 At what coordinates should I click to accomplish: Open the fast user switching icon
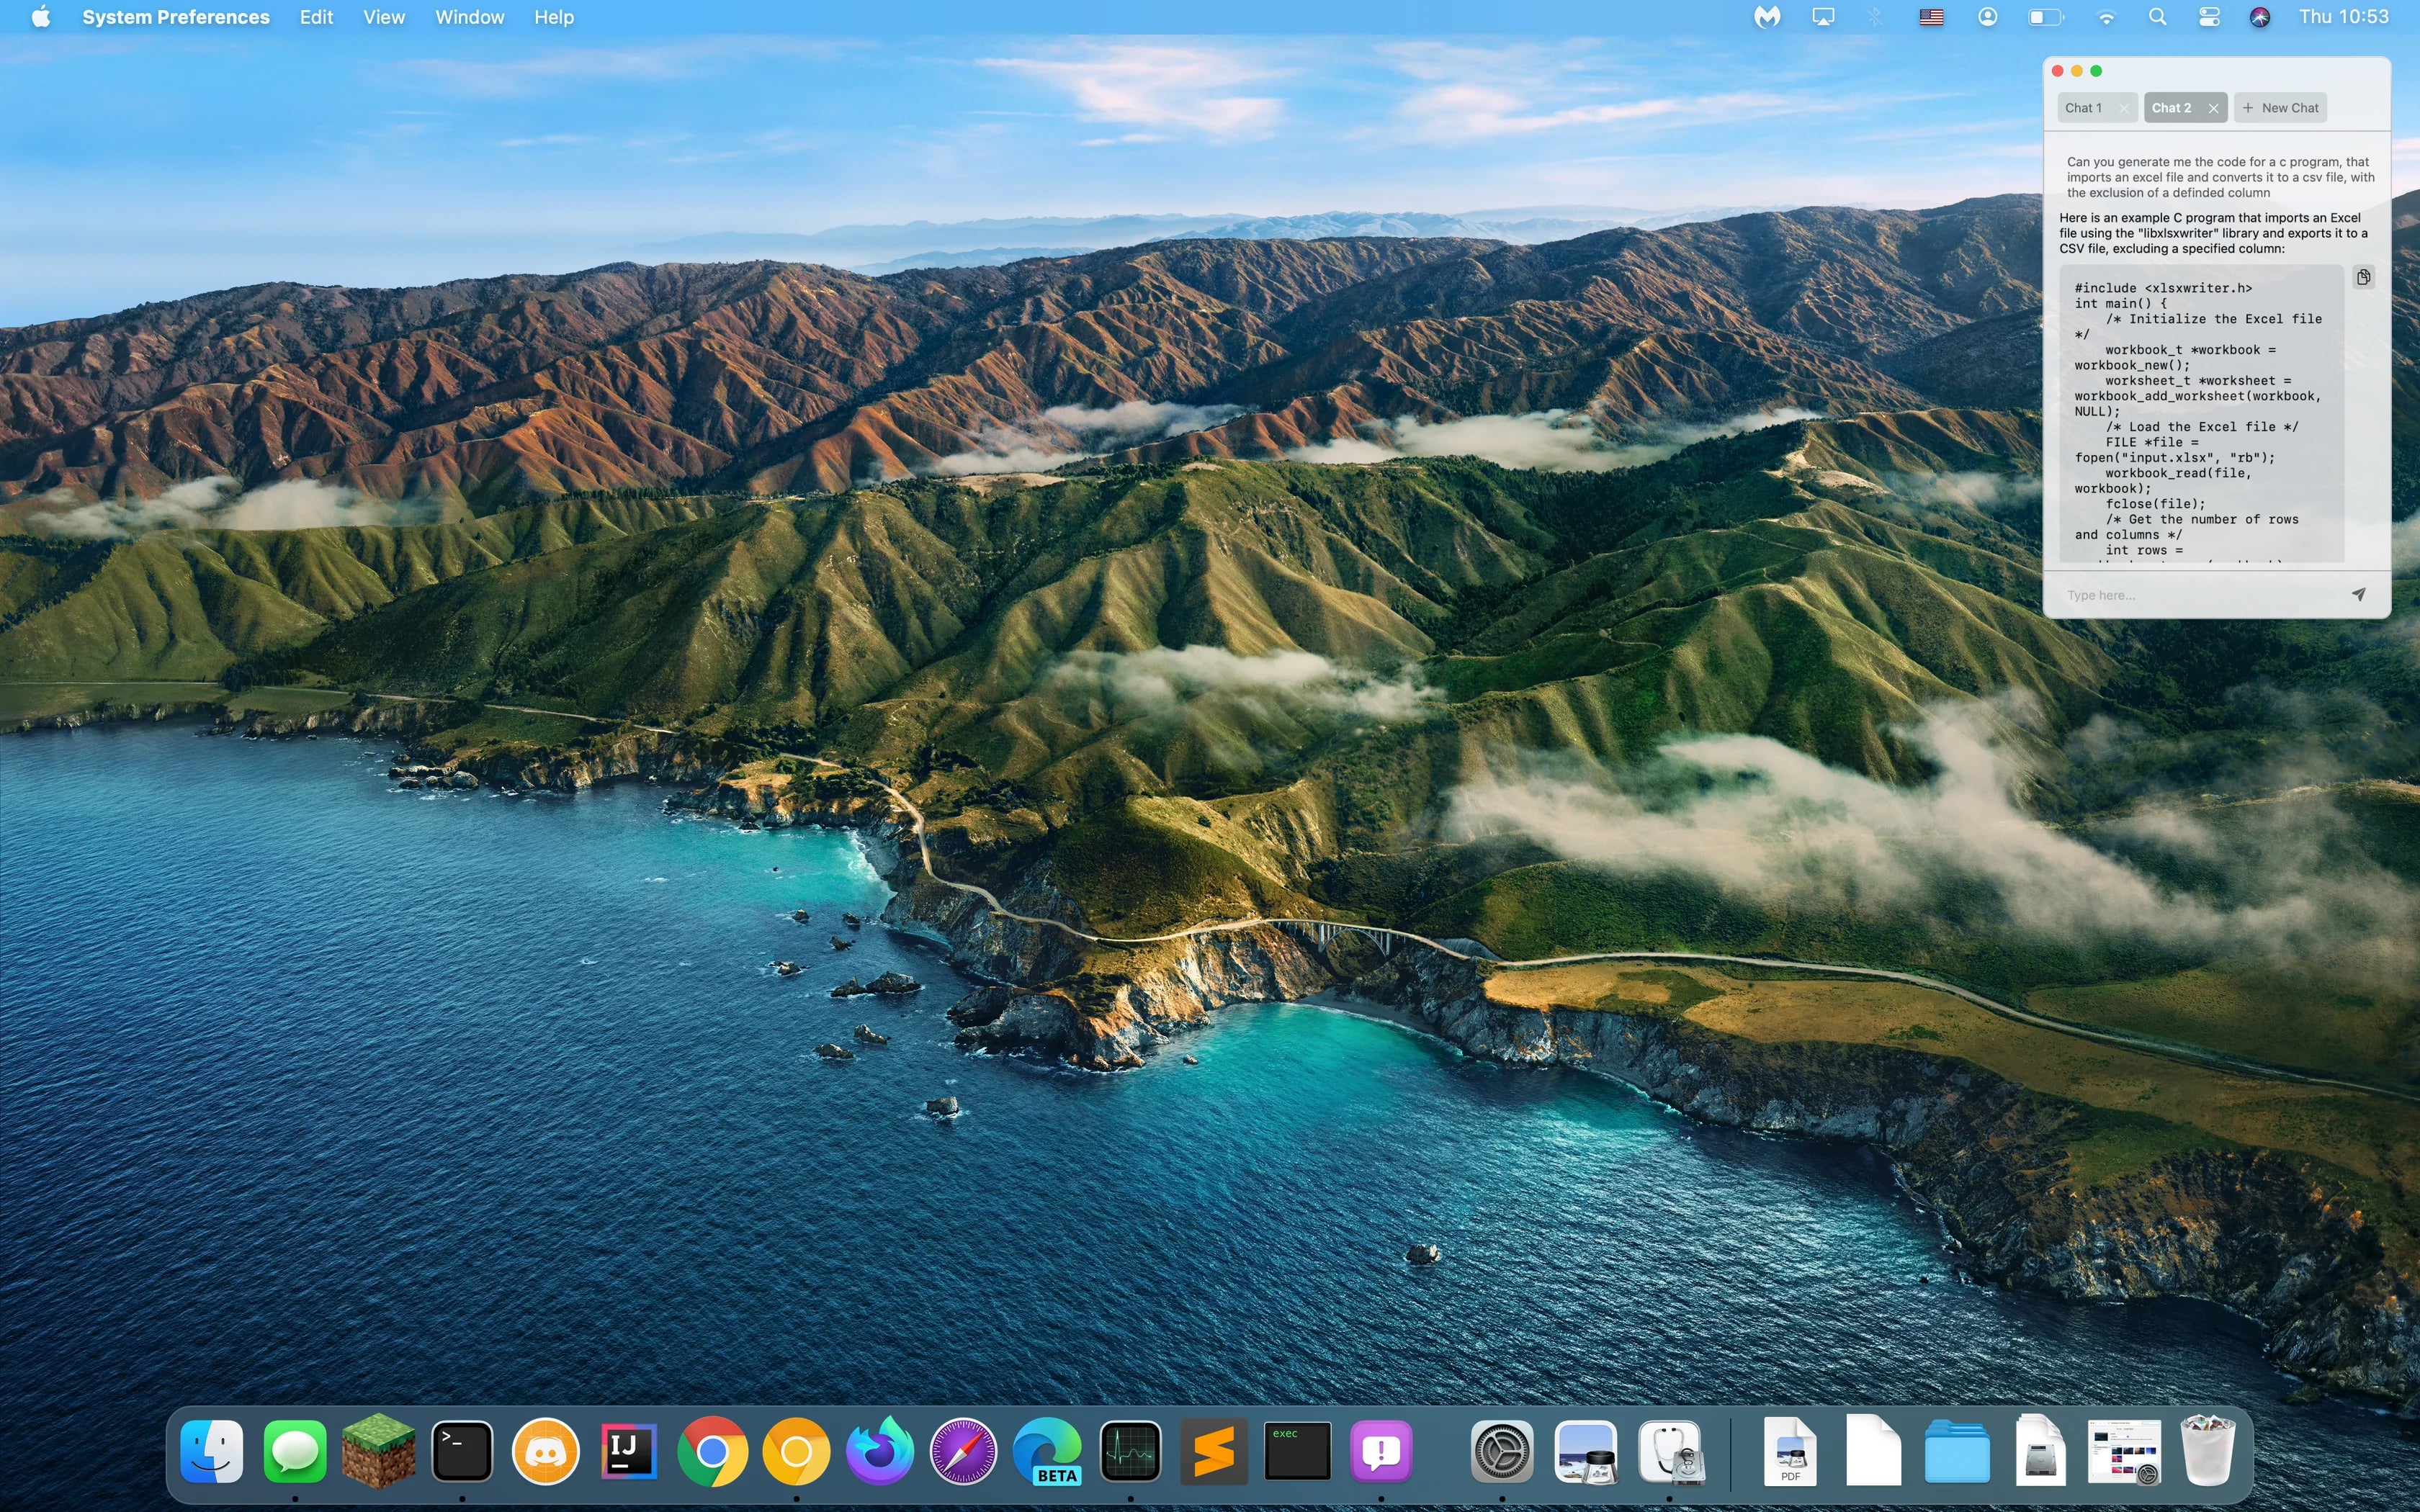pos(1987,17)
